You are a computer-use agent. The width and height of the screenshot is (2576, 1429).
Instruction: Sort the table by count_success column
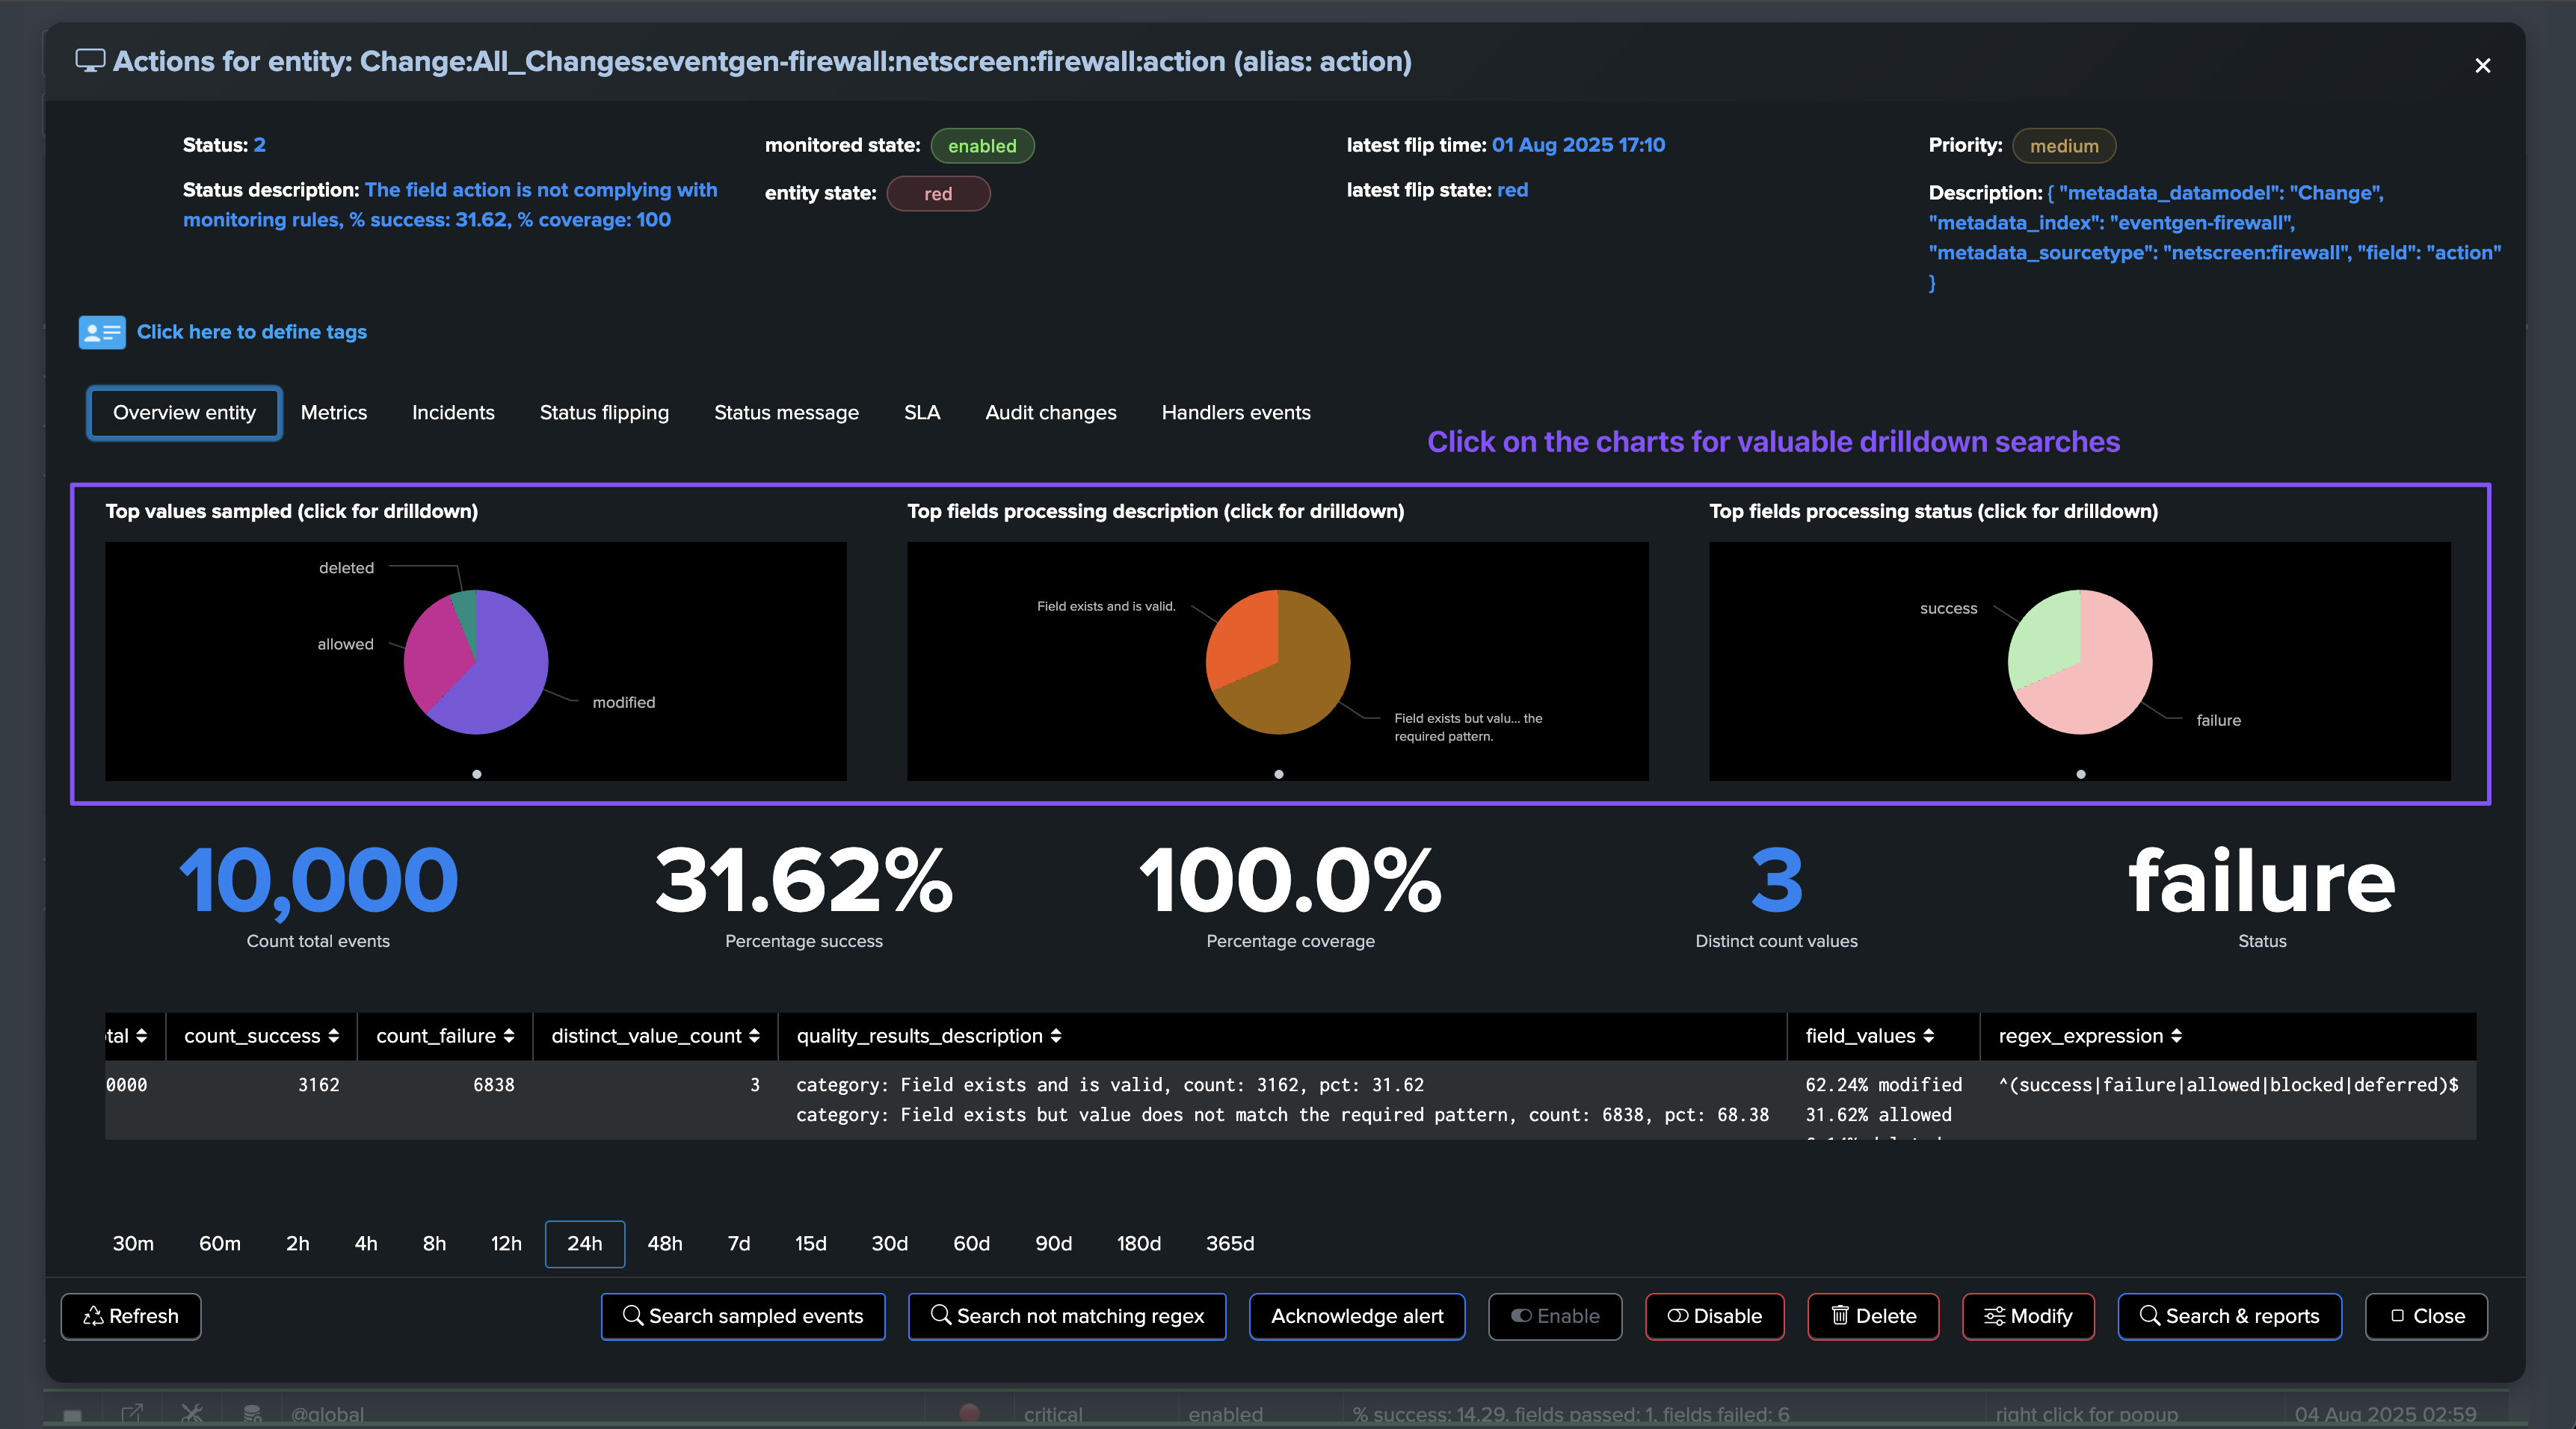[261, 1036]
